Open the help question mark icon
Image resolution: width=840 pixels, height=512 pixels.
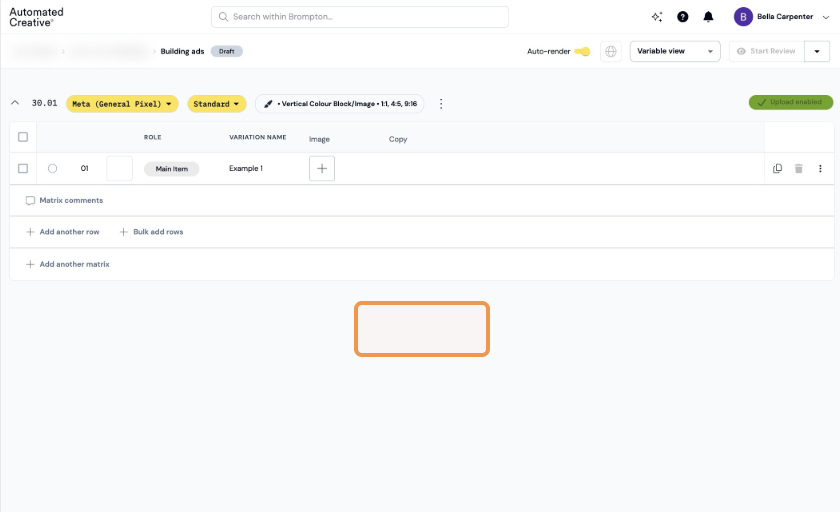(682, 17)
